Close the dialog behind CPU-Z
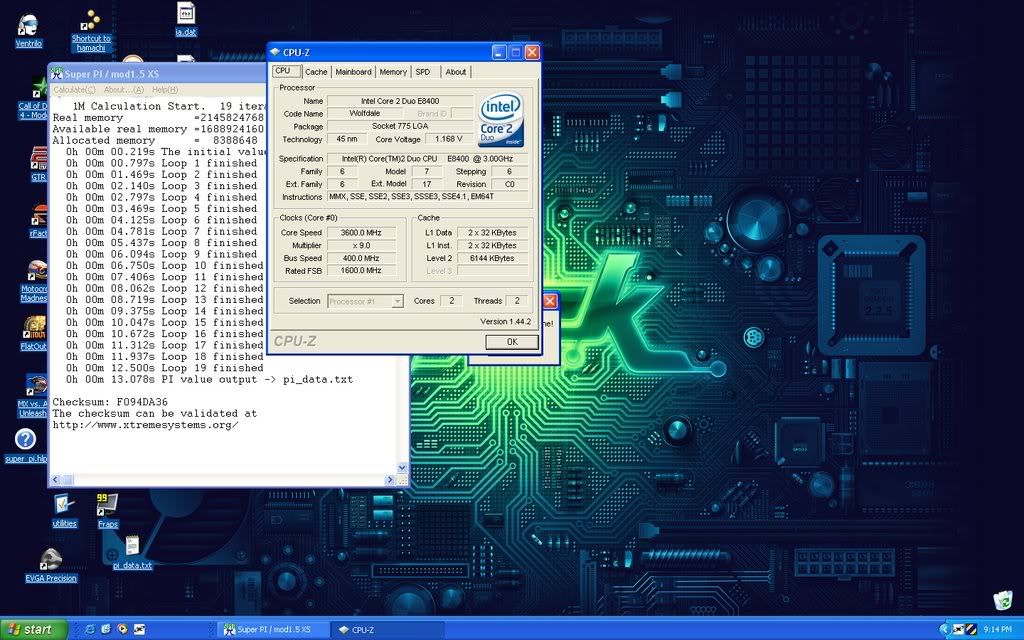The height and width of the screenshot is (640, 1024). (x=551, y=301)
